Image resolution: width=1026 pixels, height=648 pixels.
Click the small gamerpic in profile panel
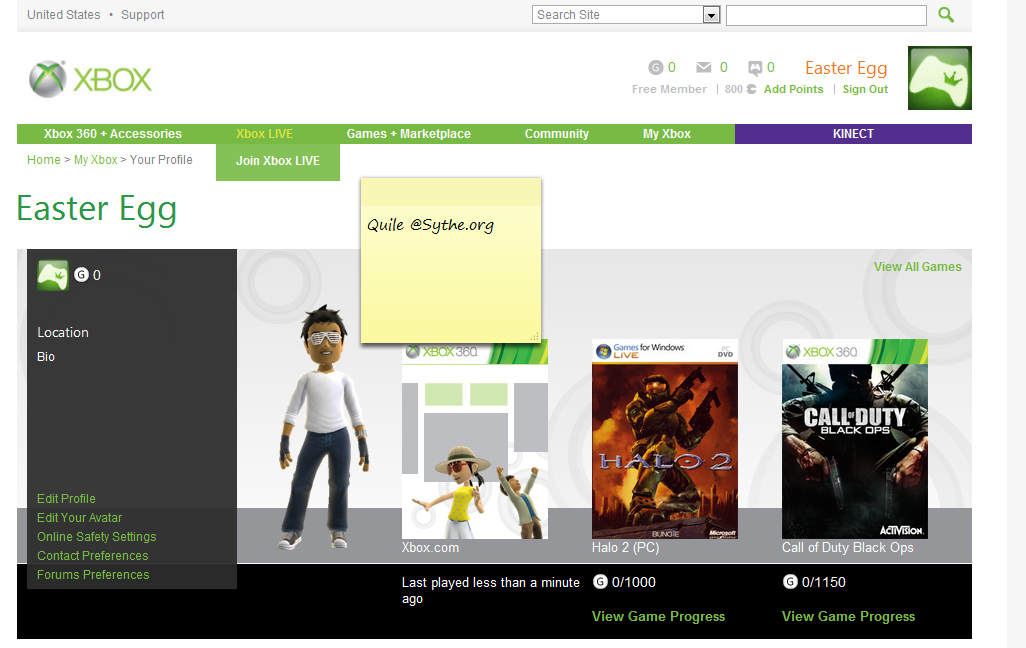tap(53, 276)
